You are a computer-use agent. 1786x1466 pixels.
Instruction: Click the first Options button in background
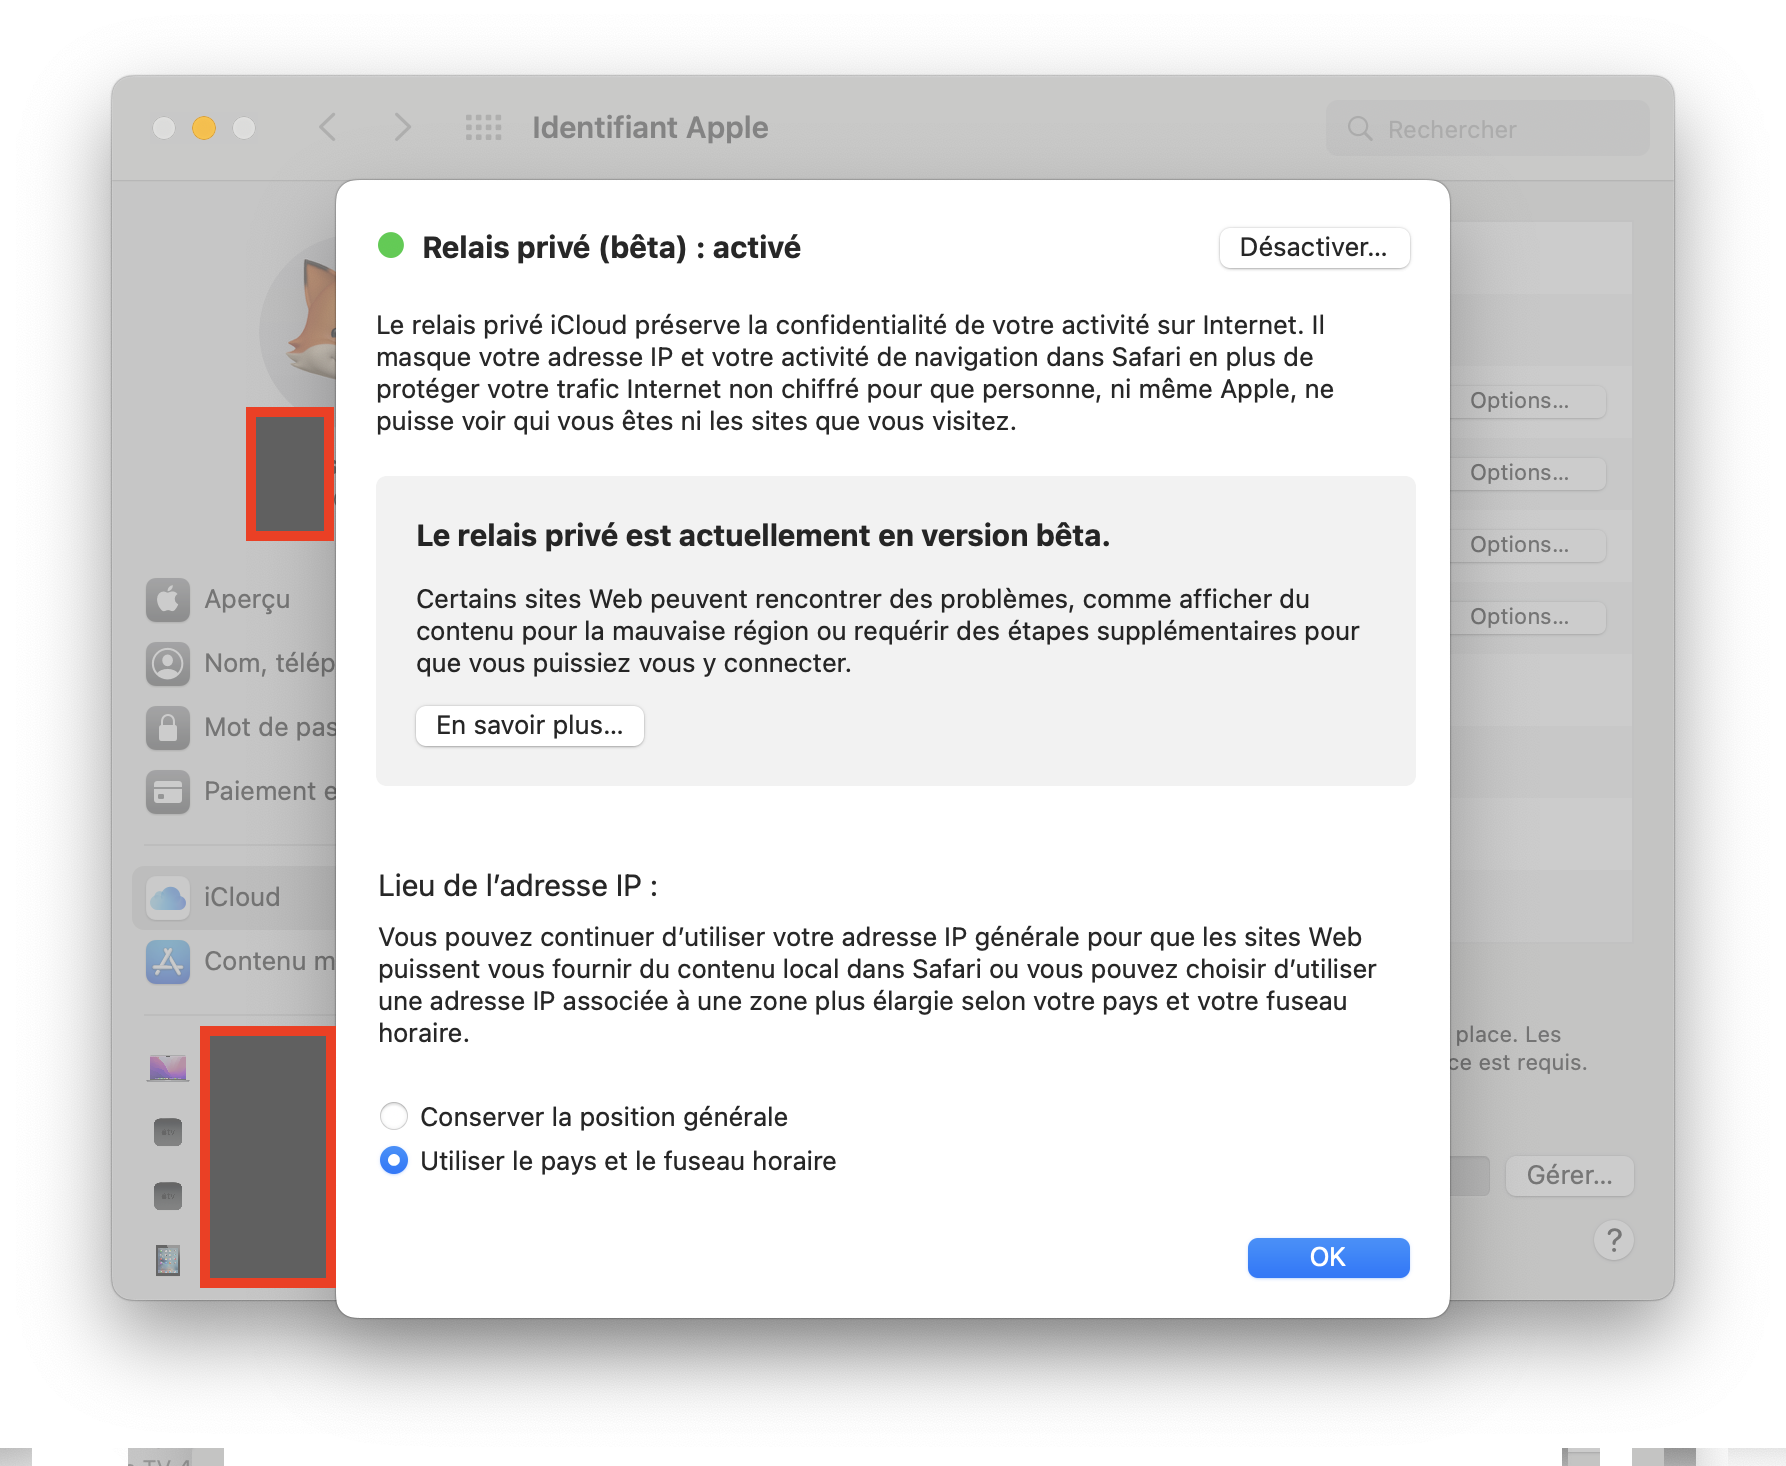[1526, 401]
